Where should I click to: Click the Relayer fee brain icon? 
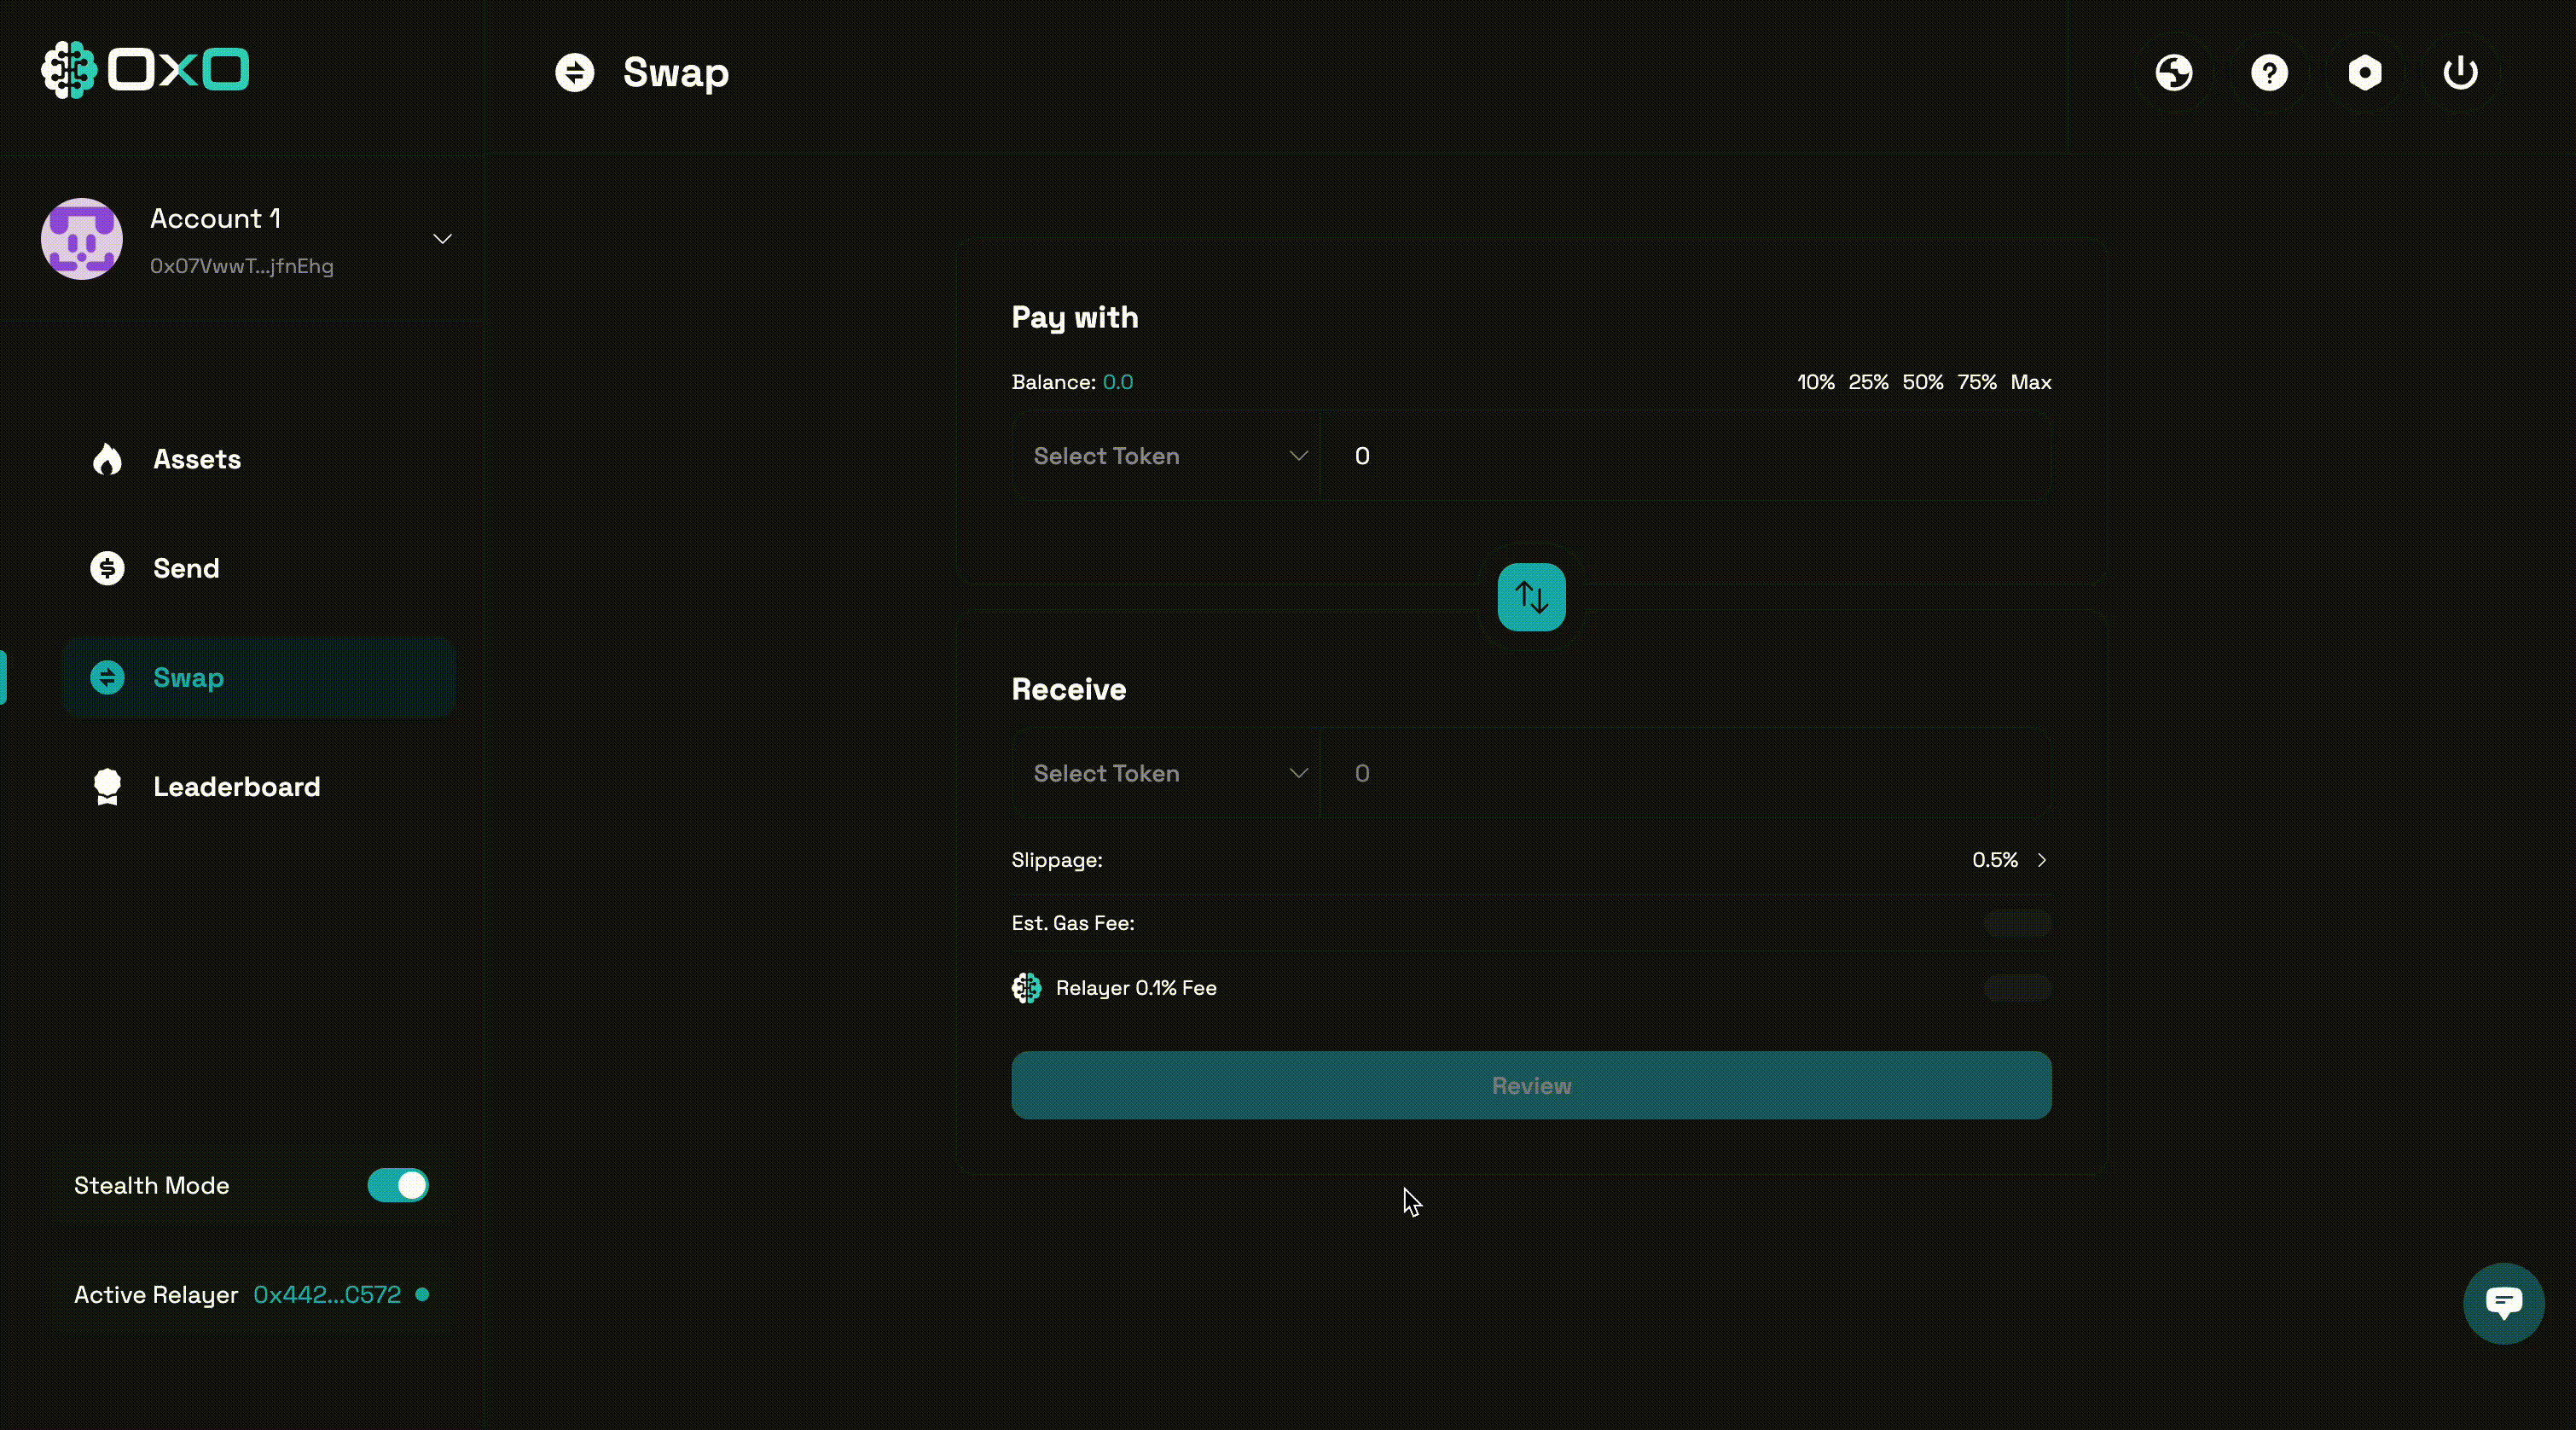click(x=1026, y=988)
